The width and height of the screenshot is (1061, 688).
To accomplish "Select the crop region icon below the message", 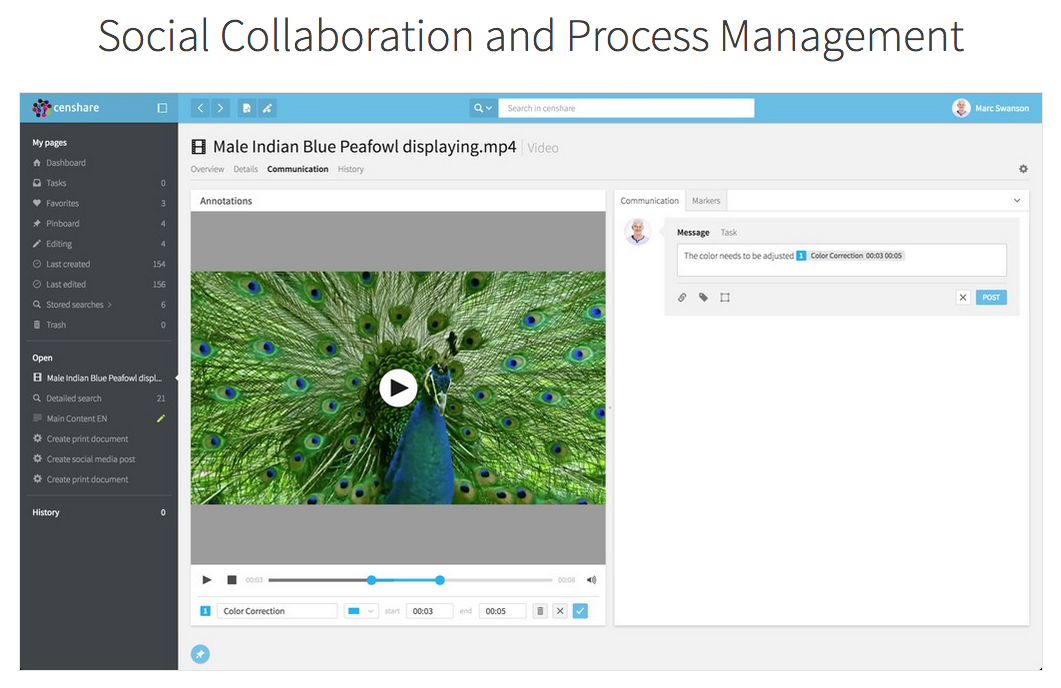I will coord(725,297).
